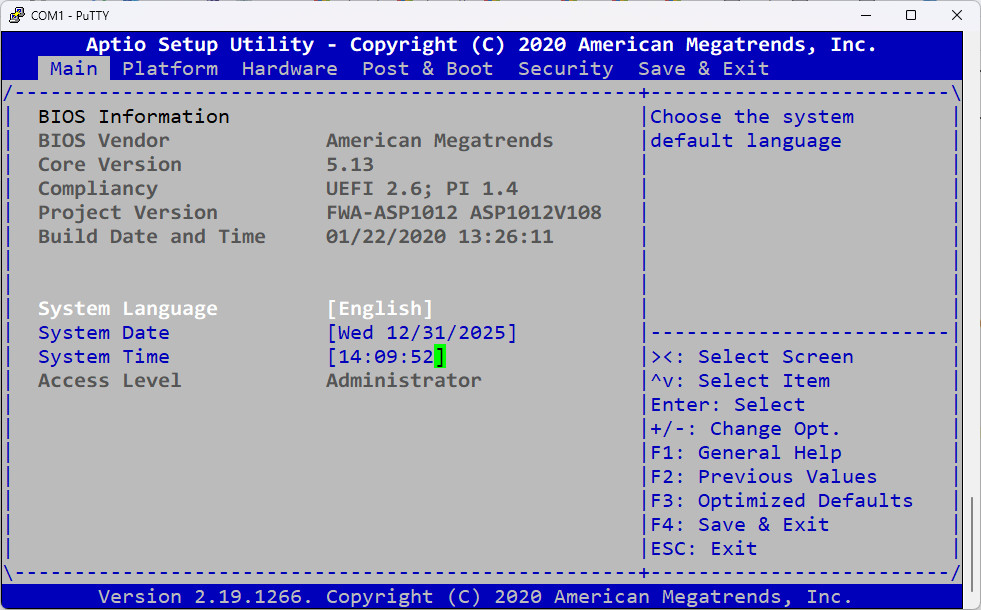Click the PuTTY icon in title bar
The image size is (981, 610).
[17, 15]
